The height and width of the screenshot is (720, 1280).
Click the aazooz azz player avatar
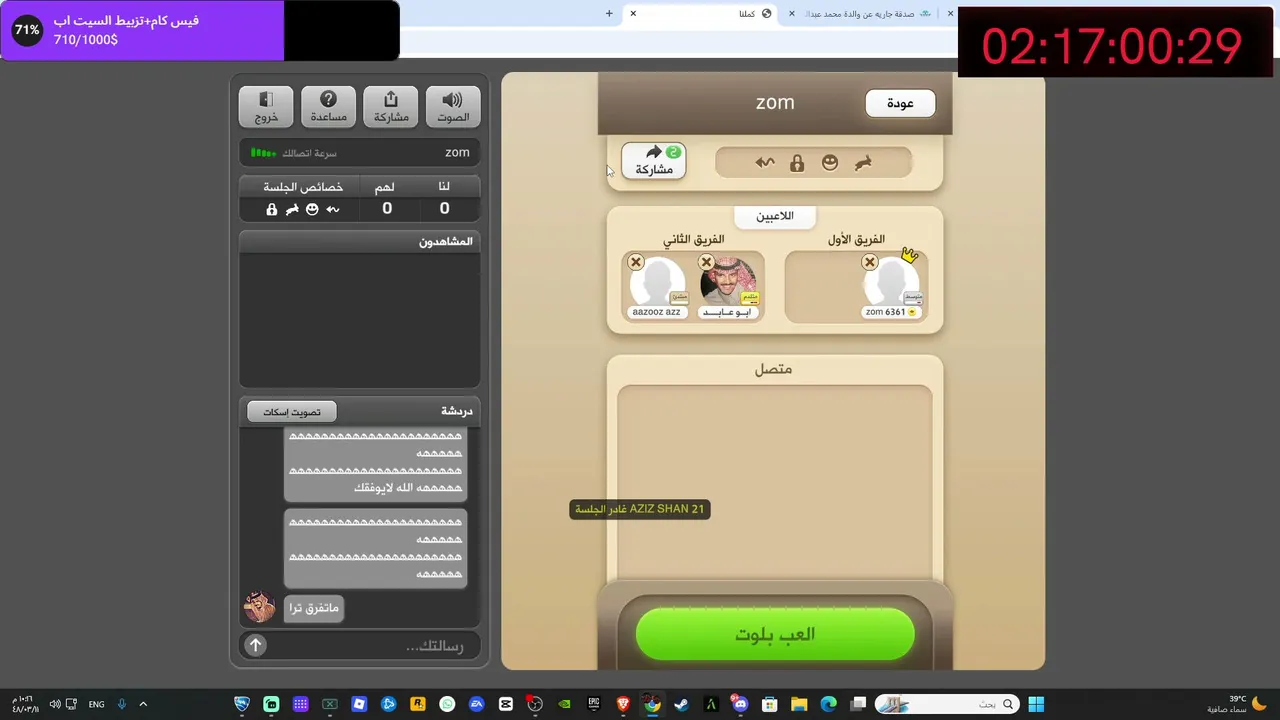point(657,282)
